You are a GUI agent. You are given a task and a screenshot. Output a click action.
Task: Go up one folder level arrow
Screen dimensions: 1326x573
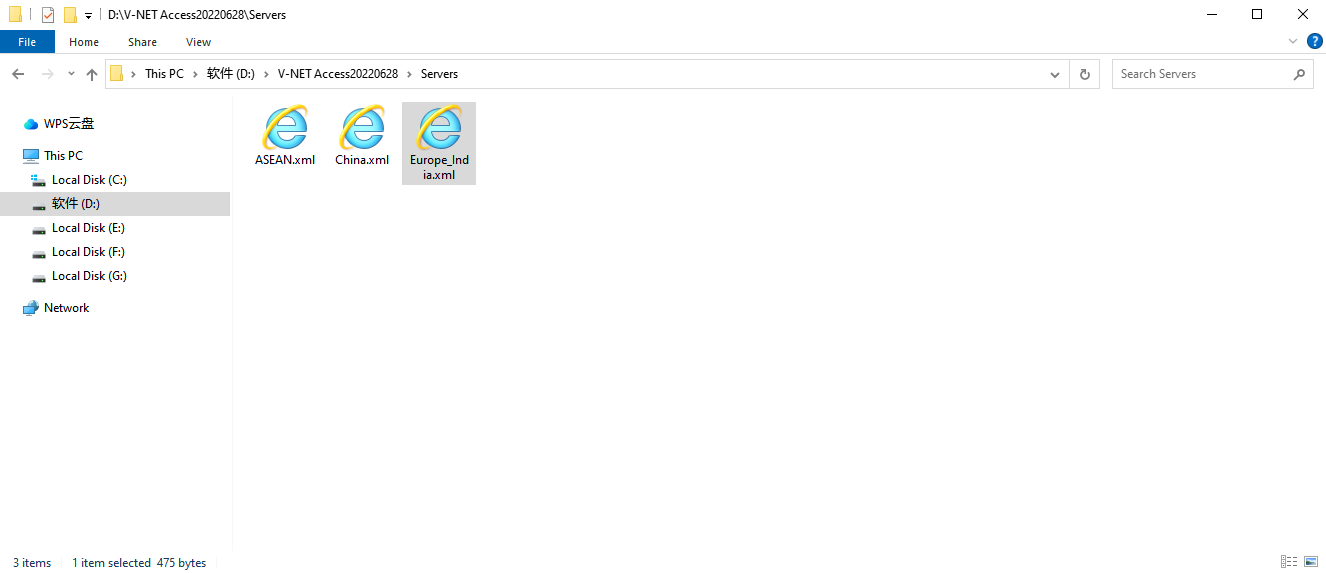click(92, 74)
